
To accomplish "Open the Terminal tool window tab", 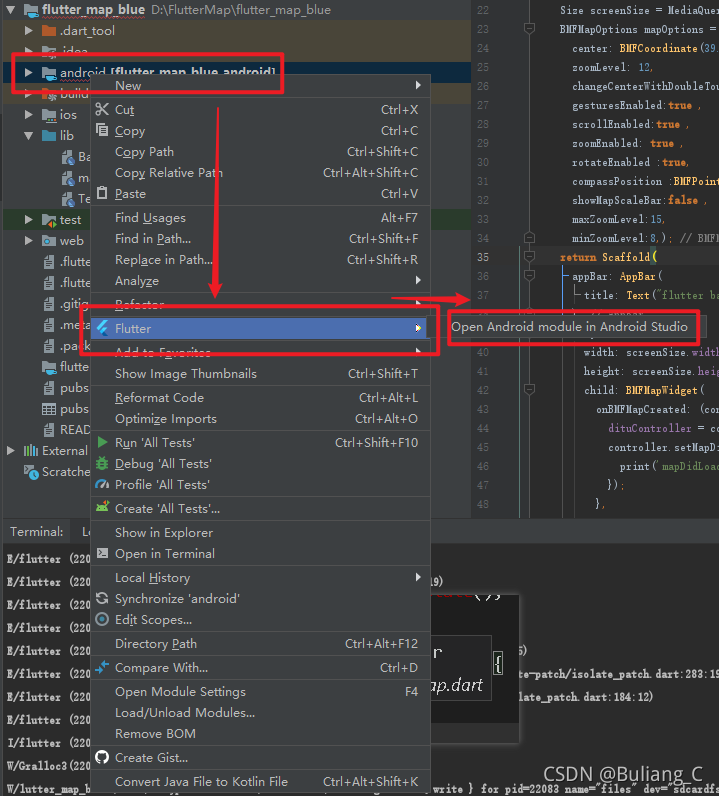I will 36,532.
